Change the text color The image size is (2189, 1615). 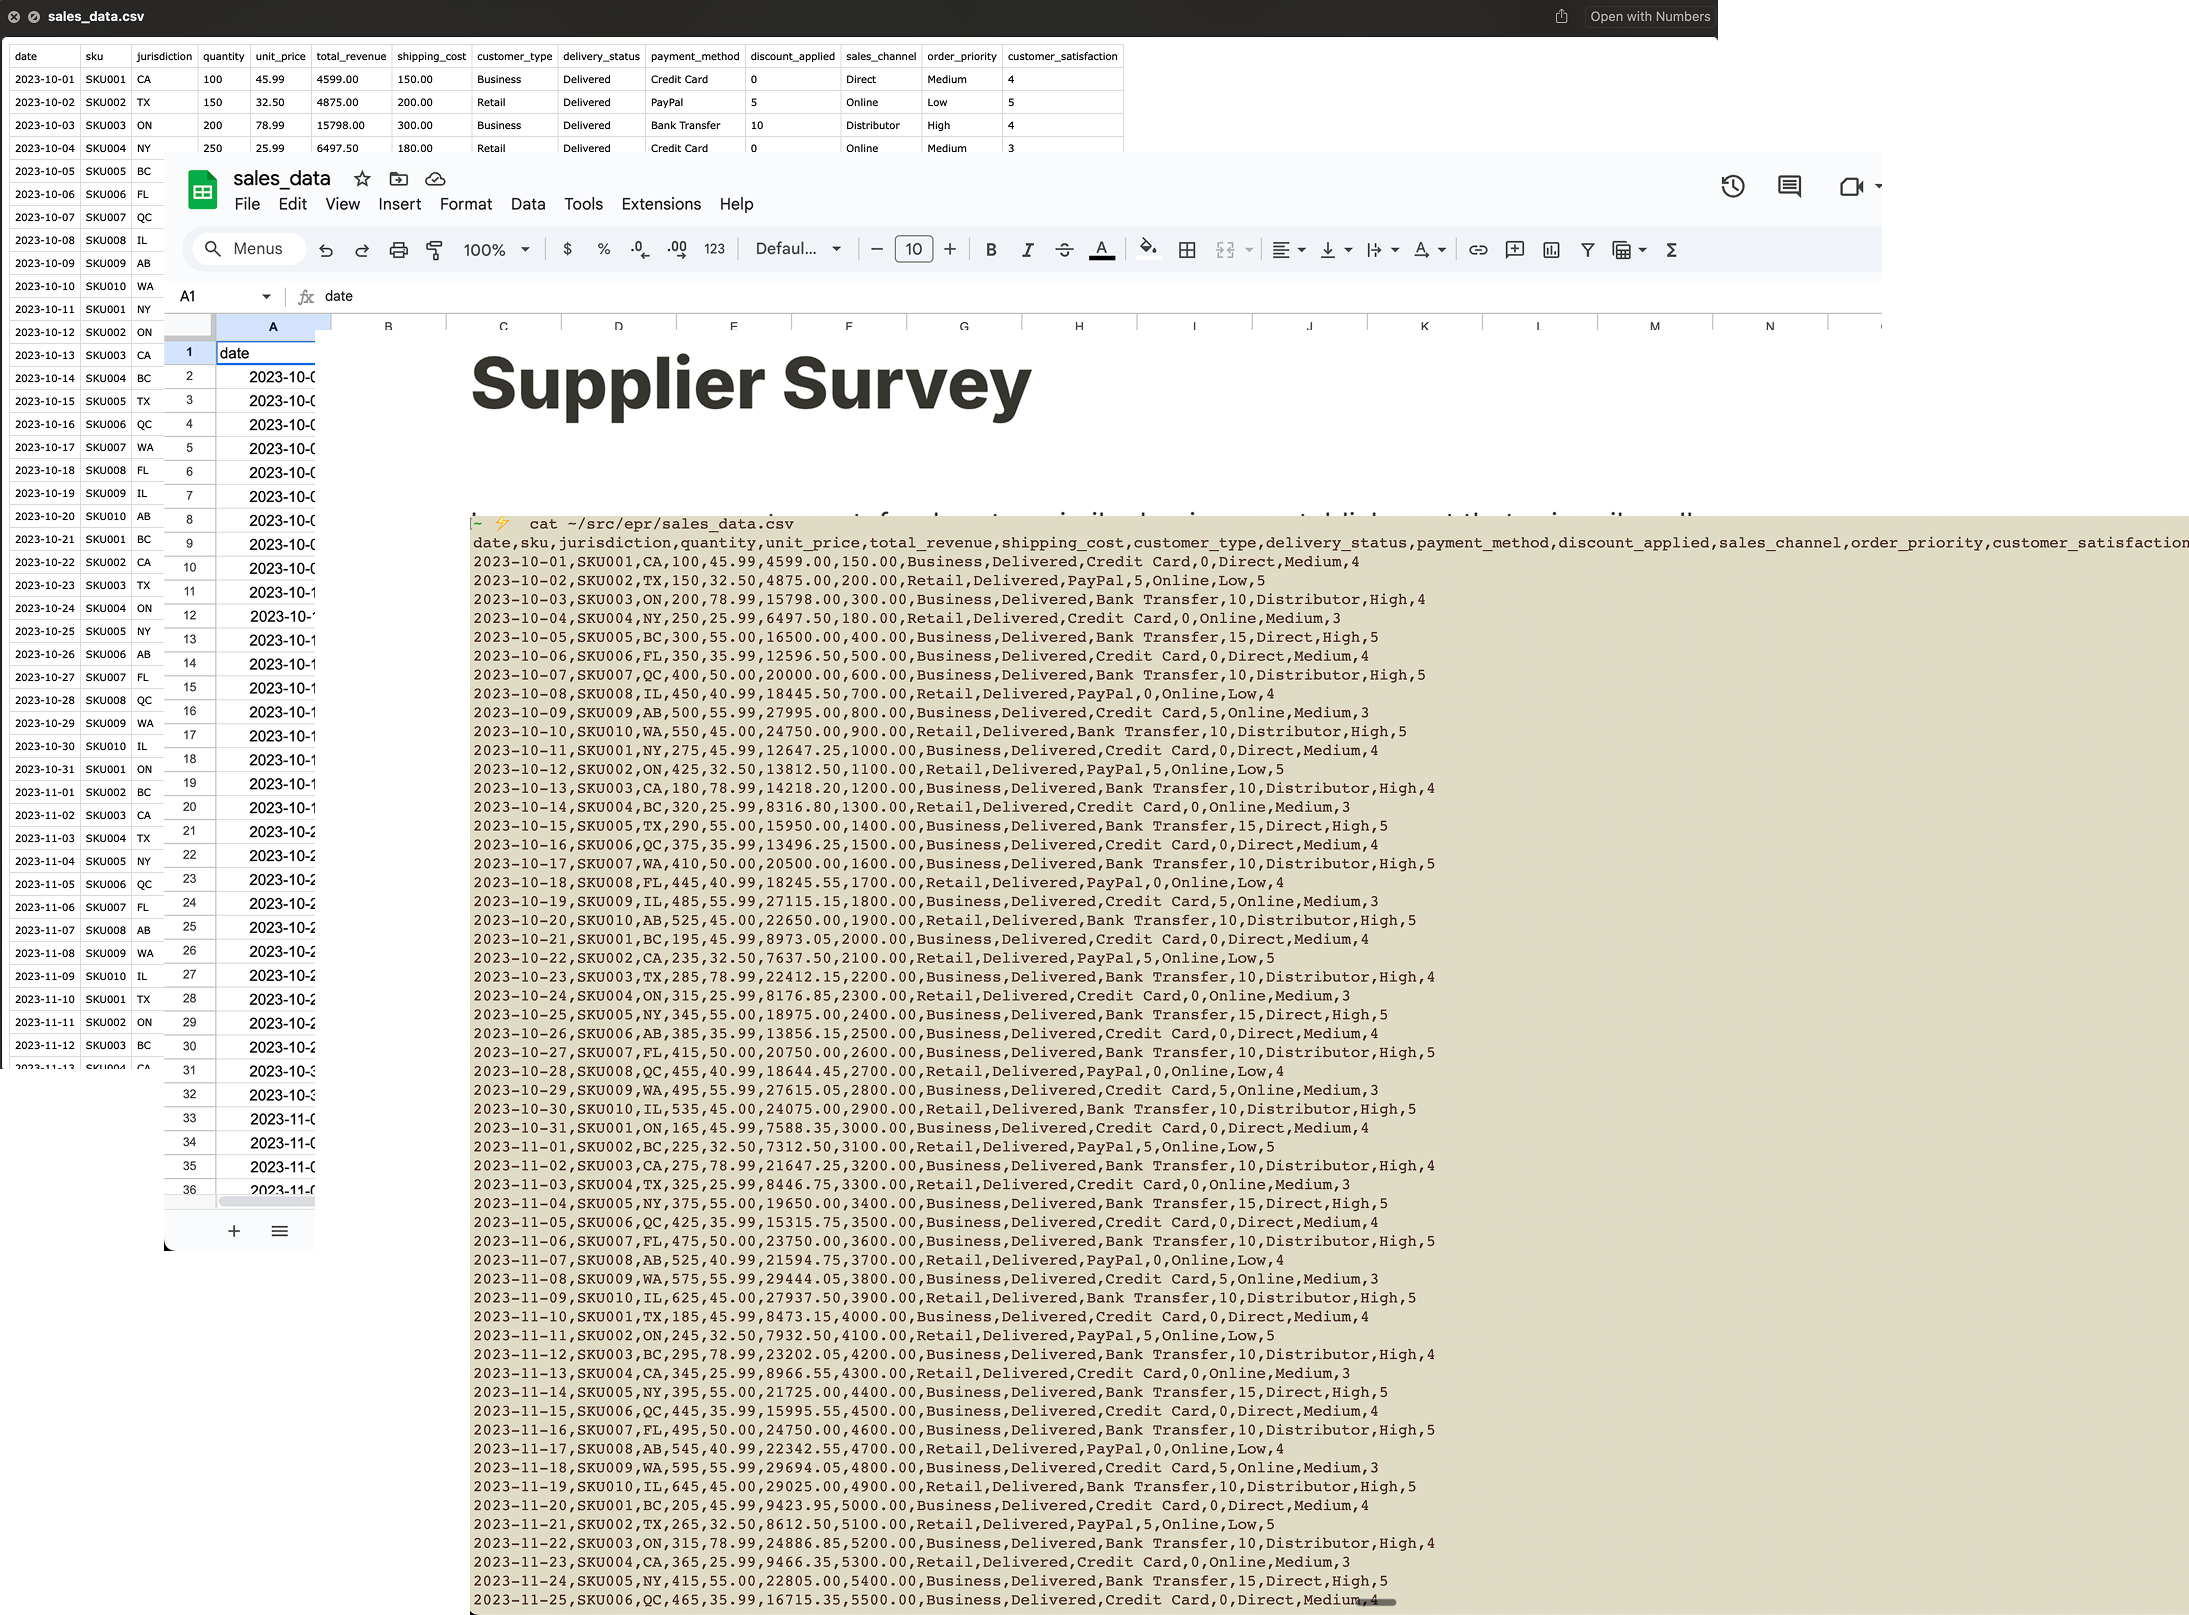pos(1102,249)
